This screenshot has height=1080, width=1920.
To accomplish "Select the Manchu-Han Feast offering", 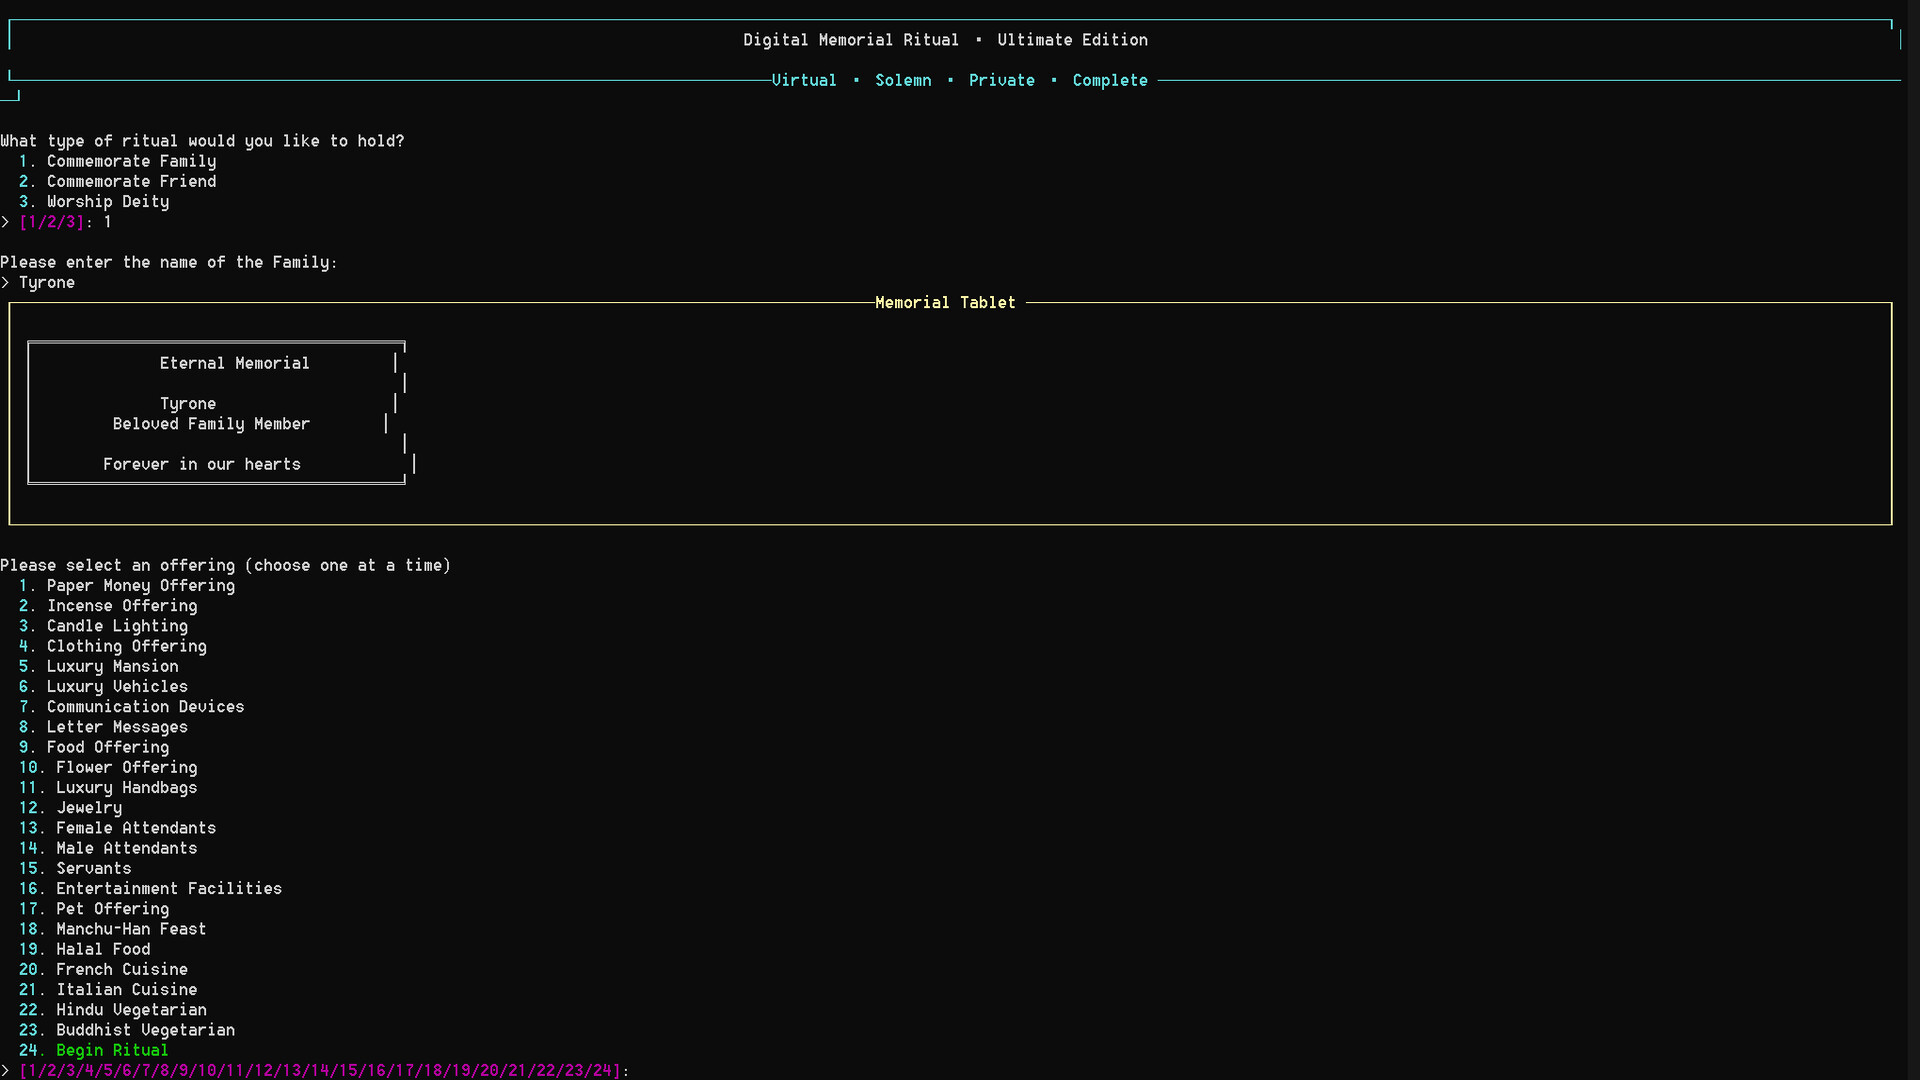I will (130, 928).
